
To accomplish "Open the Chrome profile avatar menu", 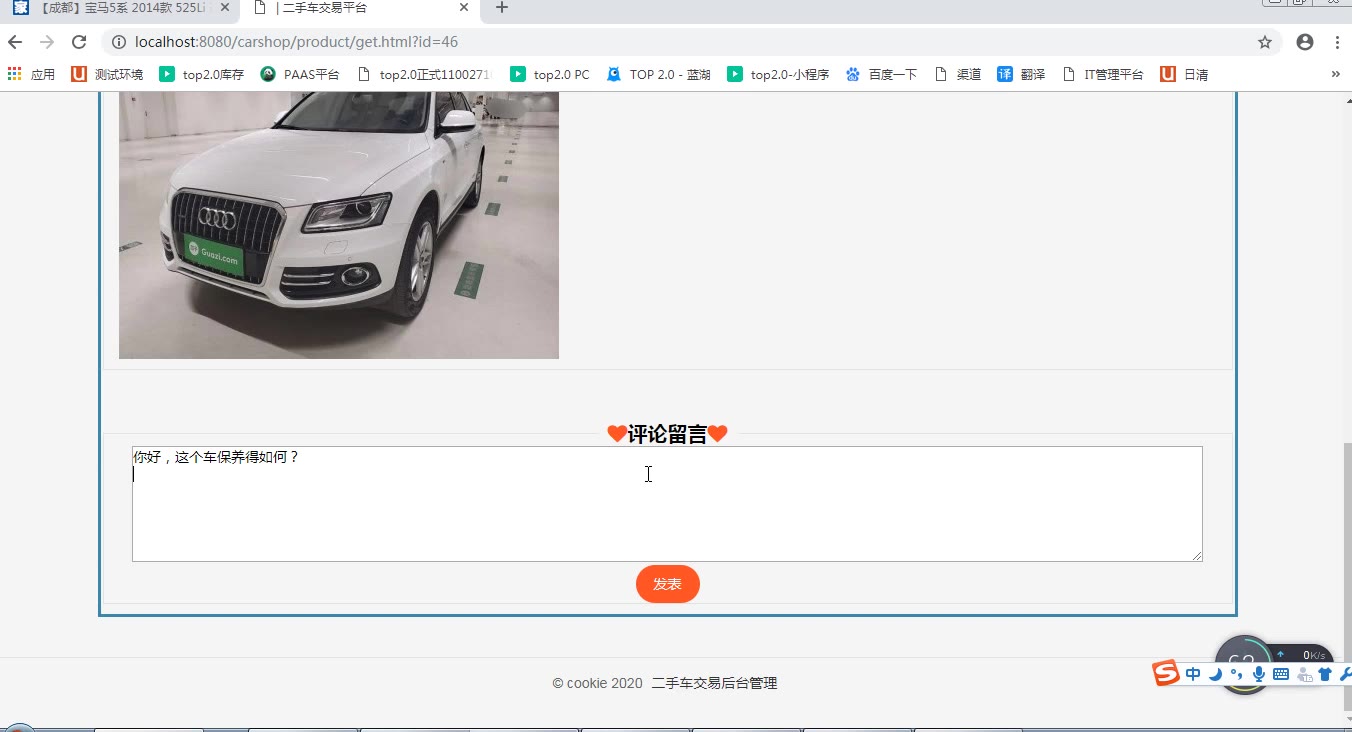I will [x=1305, y=42].
